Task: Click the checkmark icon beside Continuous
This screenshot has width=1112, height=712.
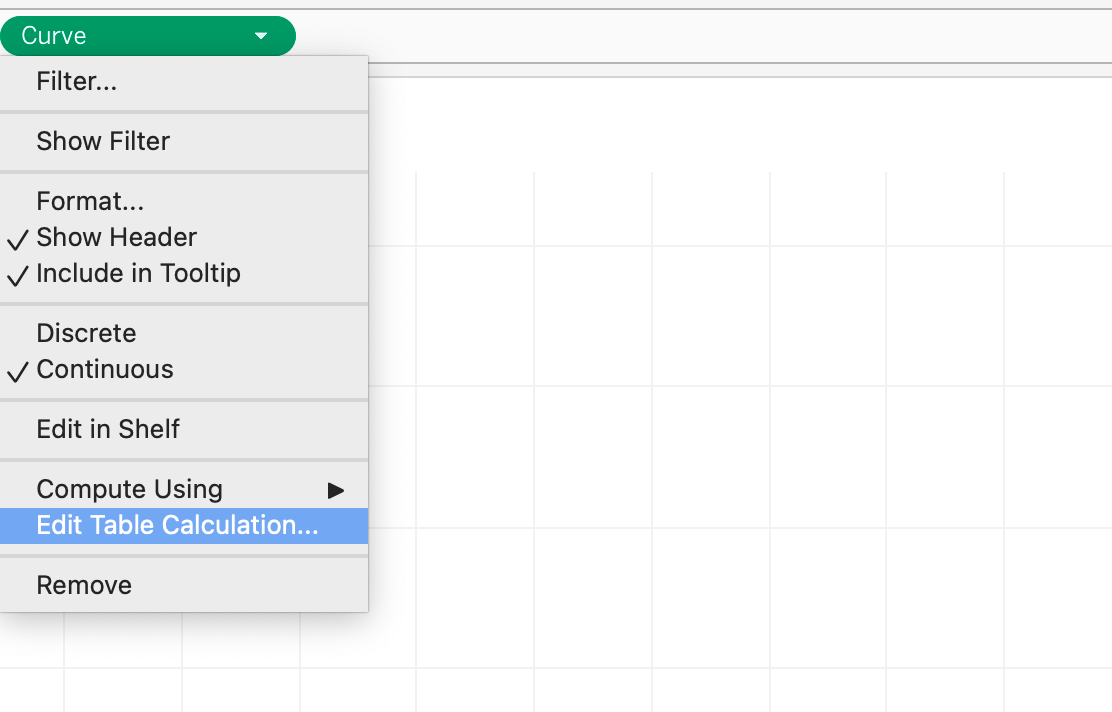Action: click(x=18, y=371)
